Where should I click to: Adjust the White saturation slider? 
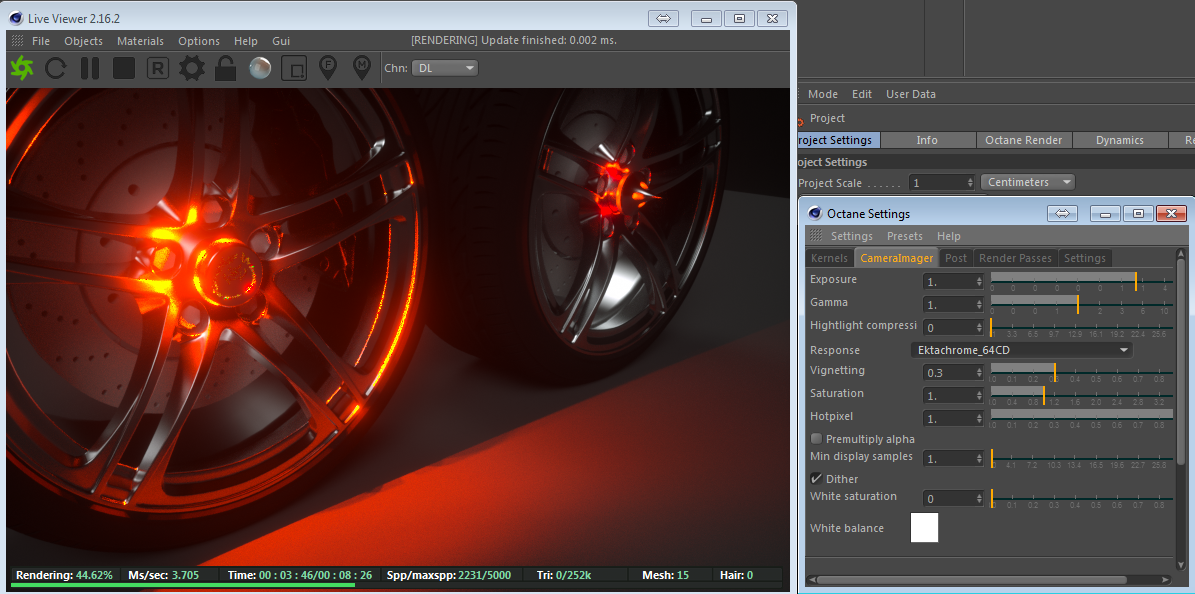pos(1081,499)
